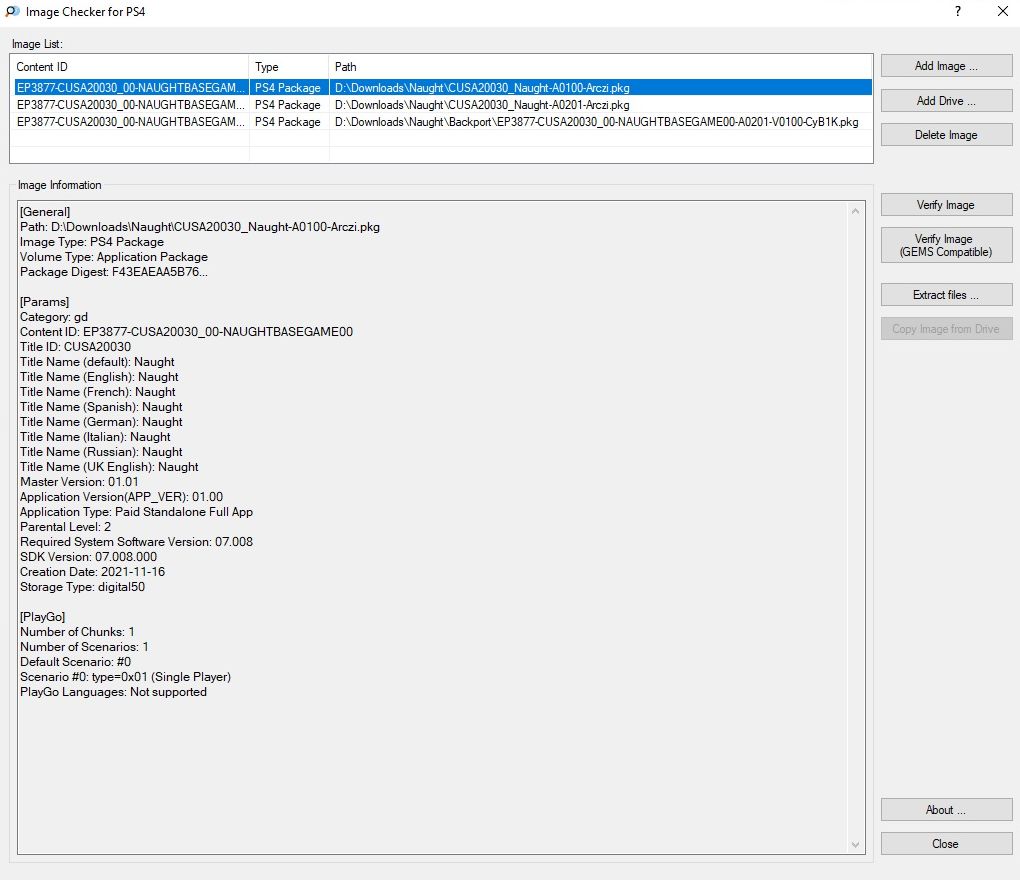Click the Scenario #0 Single Player line
The height and width of the screenshot is (880, 1020).
pos(126,676)
